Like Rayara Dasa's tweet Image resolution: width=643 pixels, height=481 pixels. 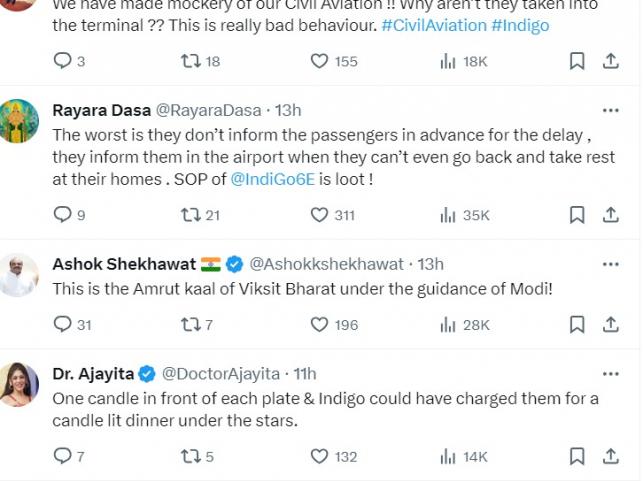(x=320, y=214)
